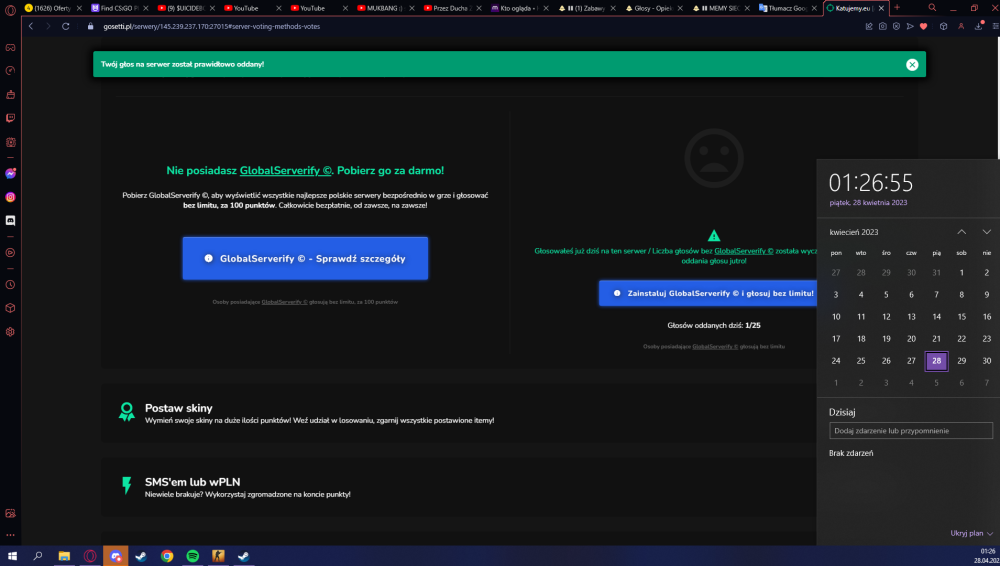Select April 15 in the calendar
The image size is (1000, 566).
pos(962,317)
